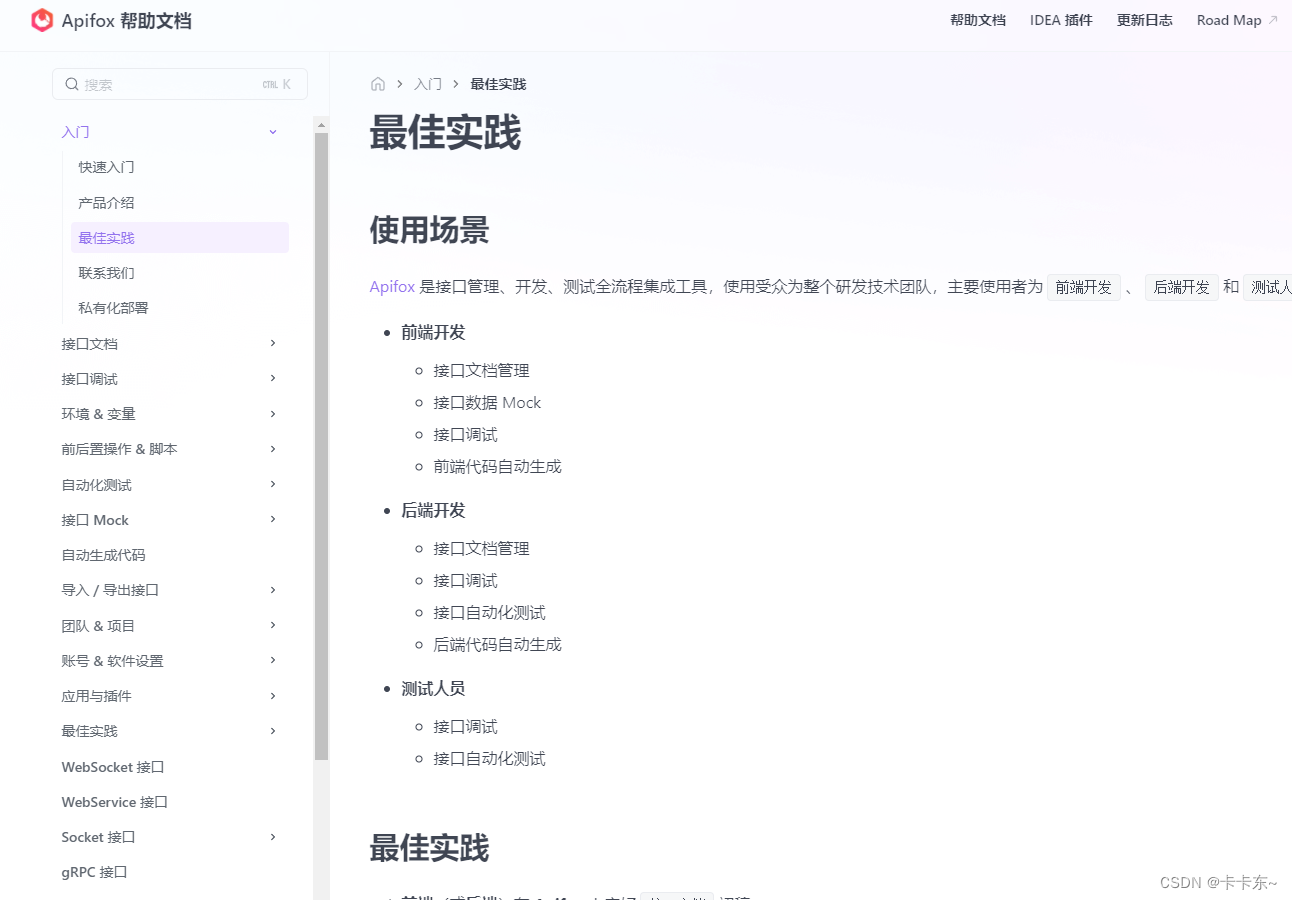Expand the 接口 Mock section chevron
The height and width of the screenshot is (900, 1292).
click(273, 519)
